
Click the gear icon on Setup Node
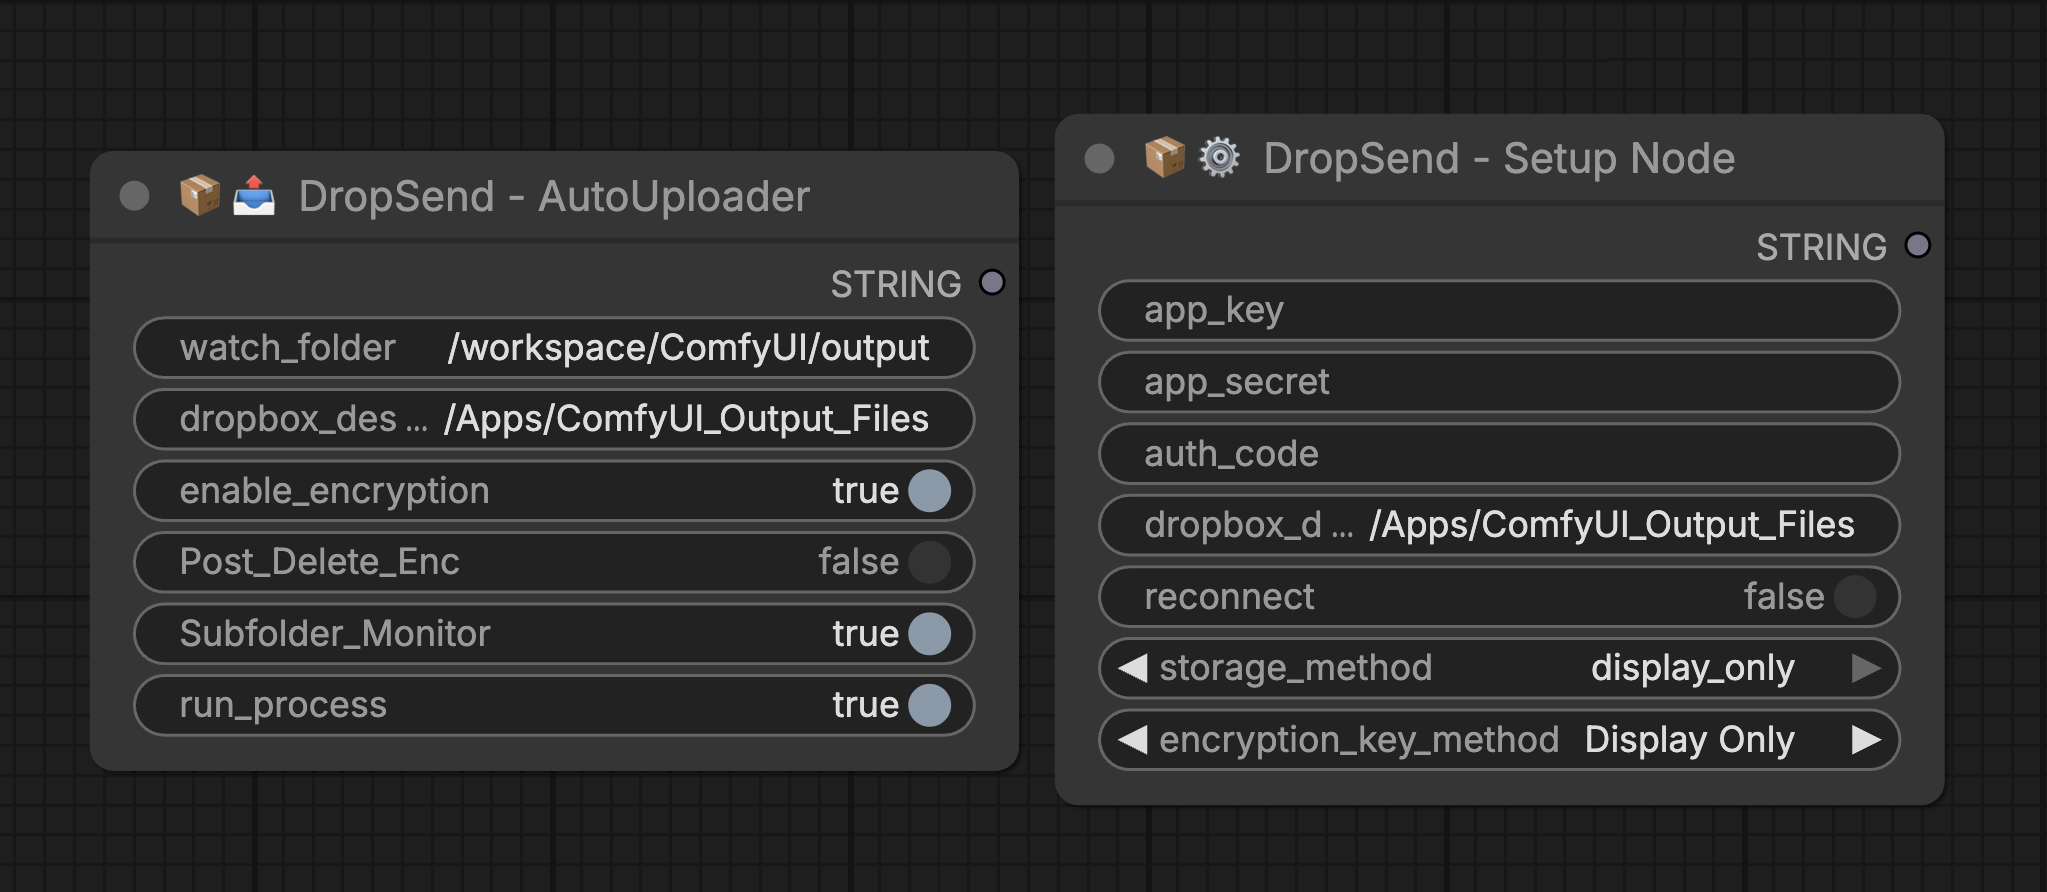[1219, 157]
